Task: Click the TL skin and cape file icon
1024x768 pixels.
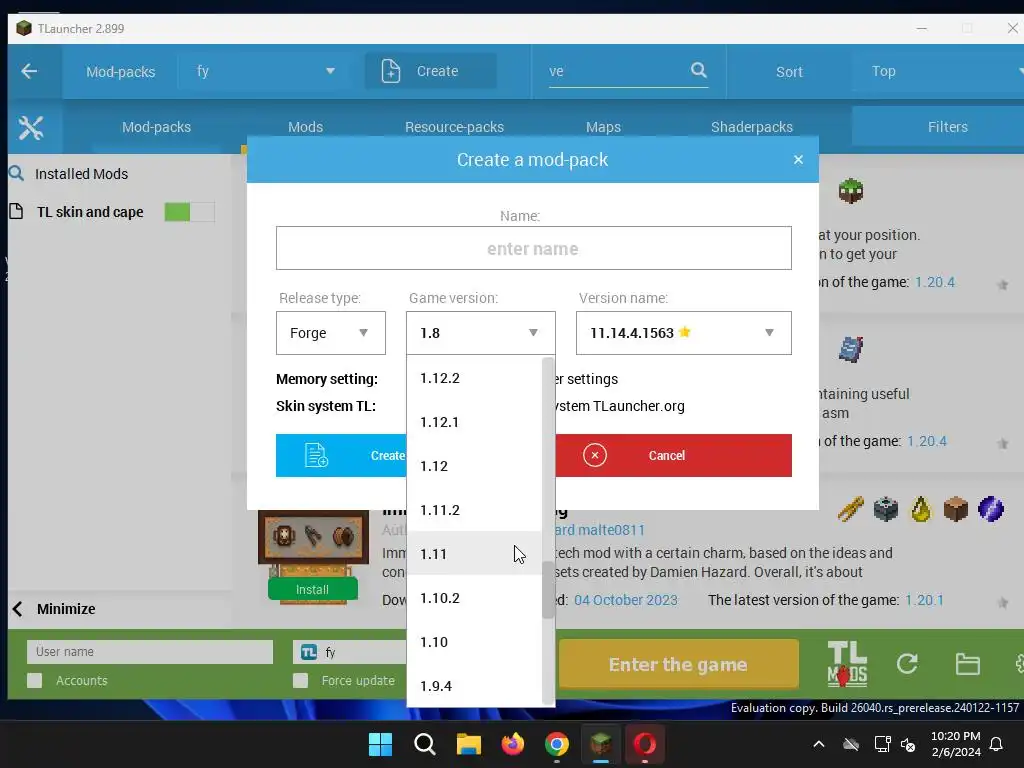Action: pyautogui.click(x=16, y=211)
